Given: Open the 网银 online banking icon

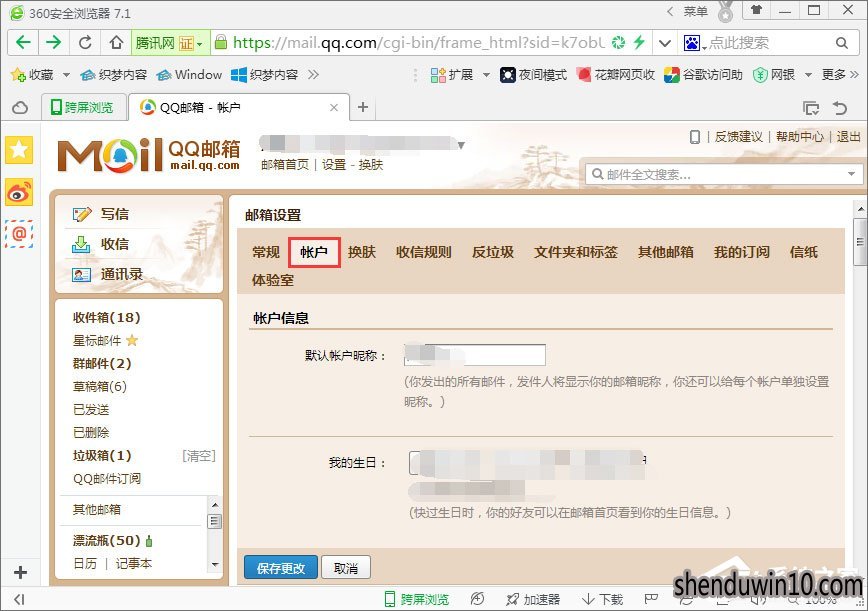Looking at the screenshot, I should (x=760, y=75).
